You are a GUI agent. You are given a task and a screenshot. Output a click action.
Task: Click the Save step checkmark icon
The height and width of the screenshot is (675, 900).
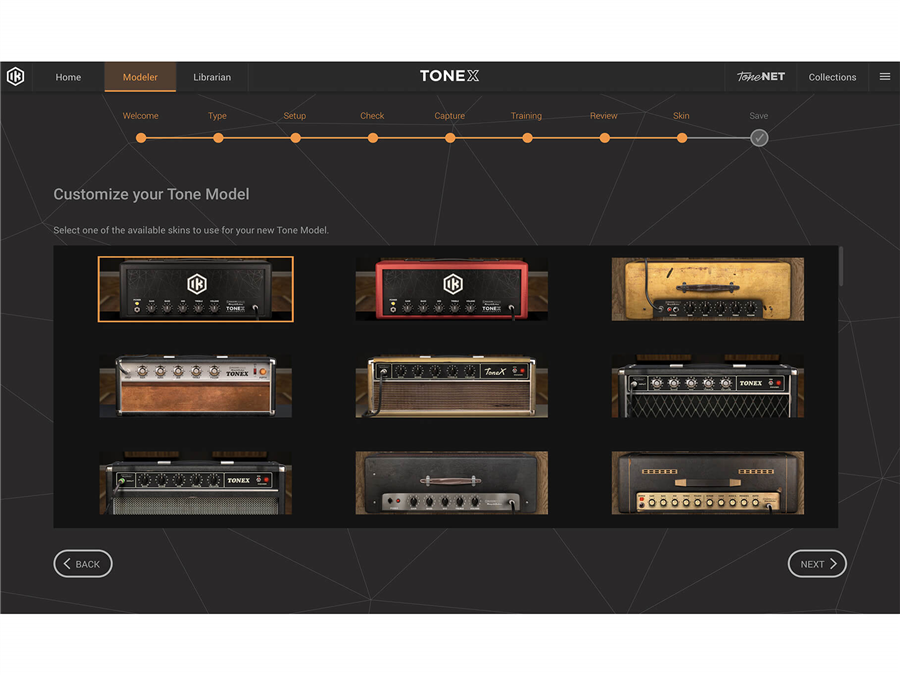(x=759, y=138)
